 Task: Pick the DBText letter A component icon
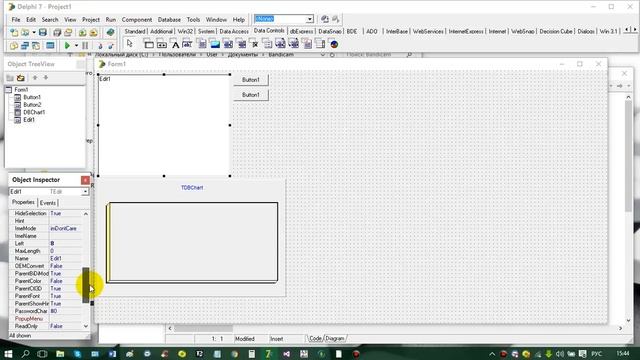coord(175,44)
